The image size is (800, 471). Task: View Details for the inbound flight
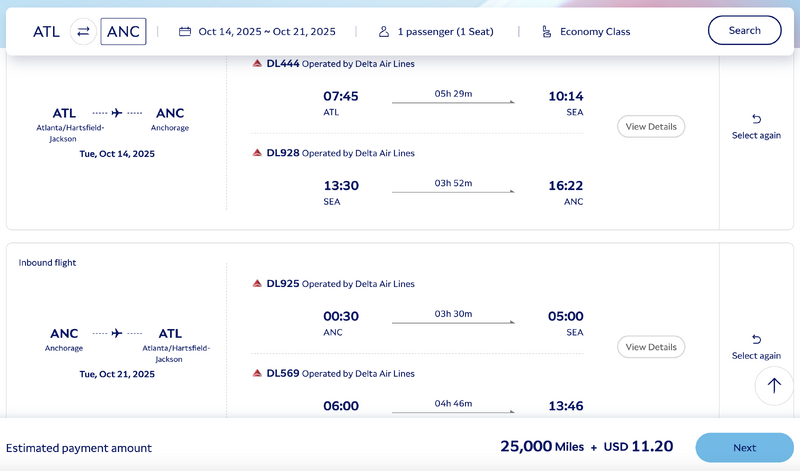[651, 347]
